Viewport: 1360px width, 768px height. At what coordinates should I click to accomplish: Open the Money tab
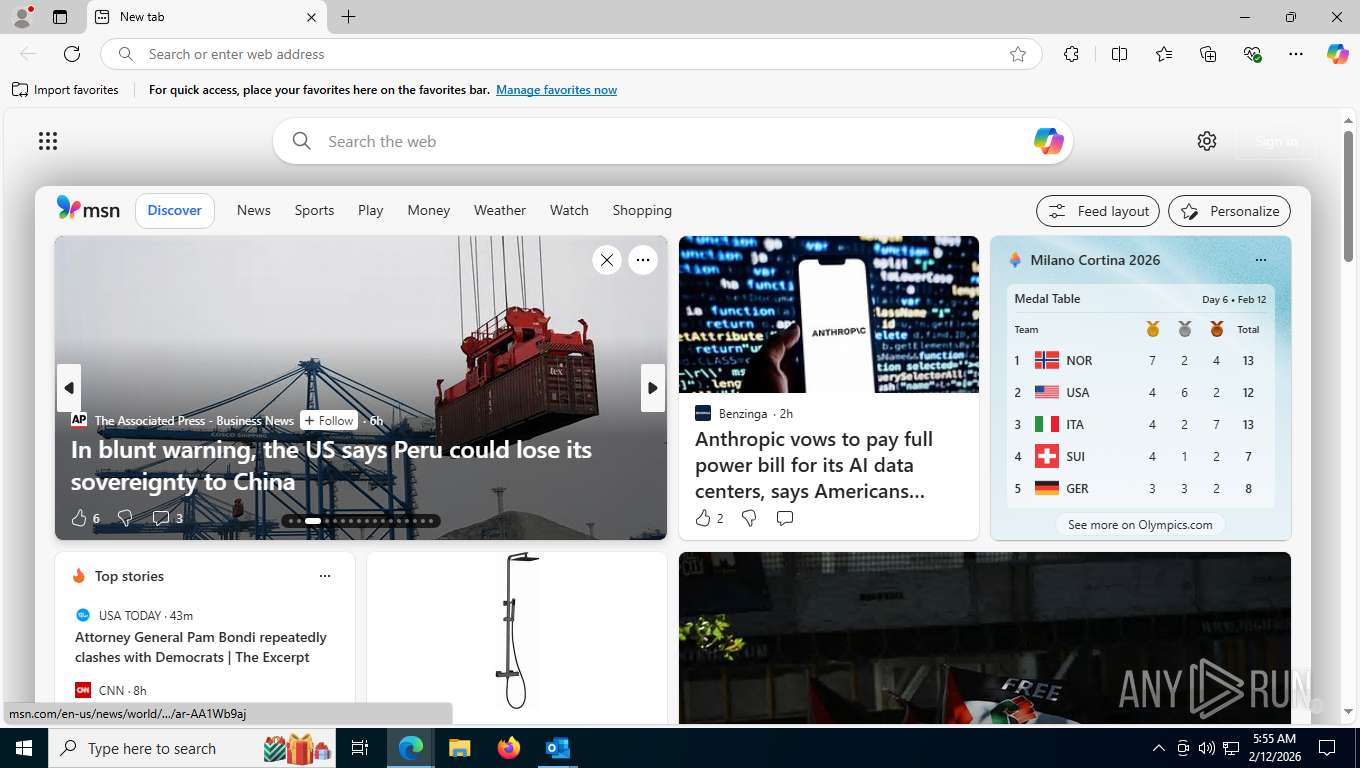(429, 210)
